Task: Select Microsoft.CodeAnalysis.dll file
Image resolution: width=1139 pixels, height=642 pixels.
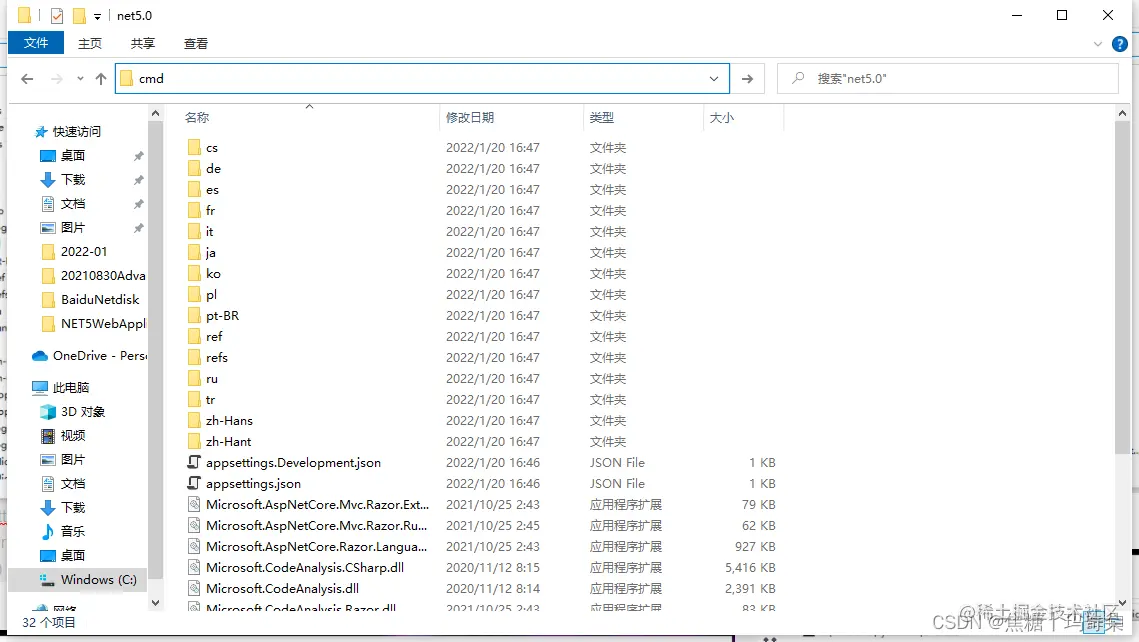Action: (x=282, y=588)
